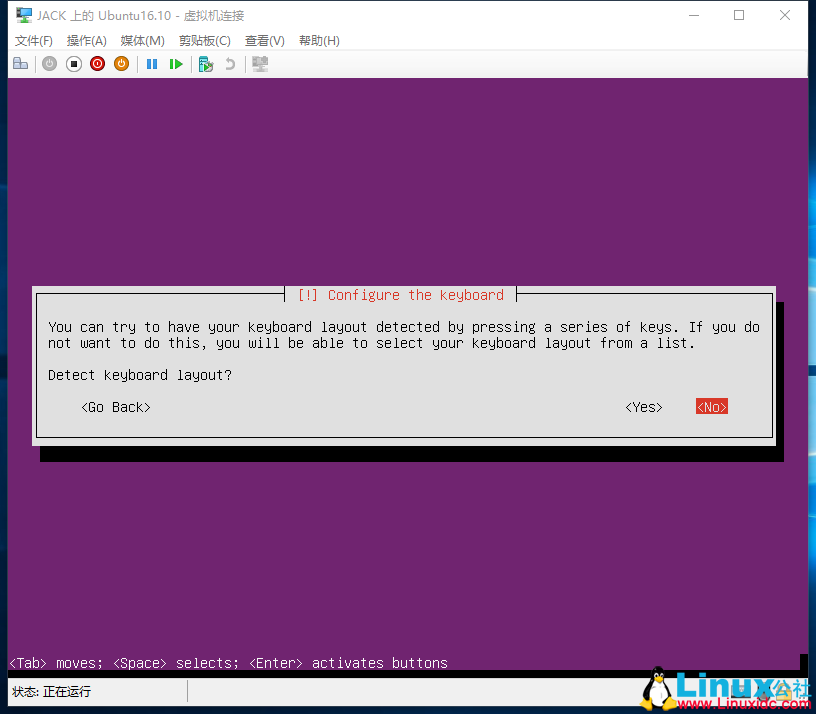Open the 操作(A) menu

click(x=86, y=40)
